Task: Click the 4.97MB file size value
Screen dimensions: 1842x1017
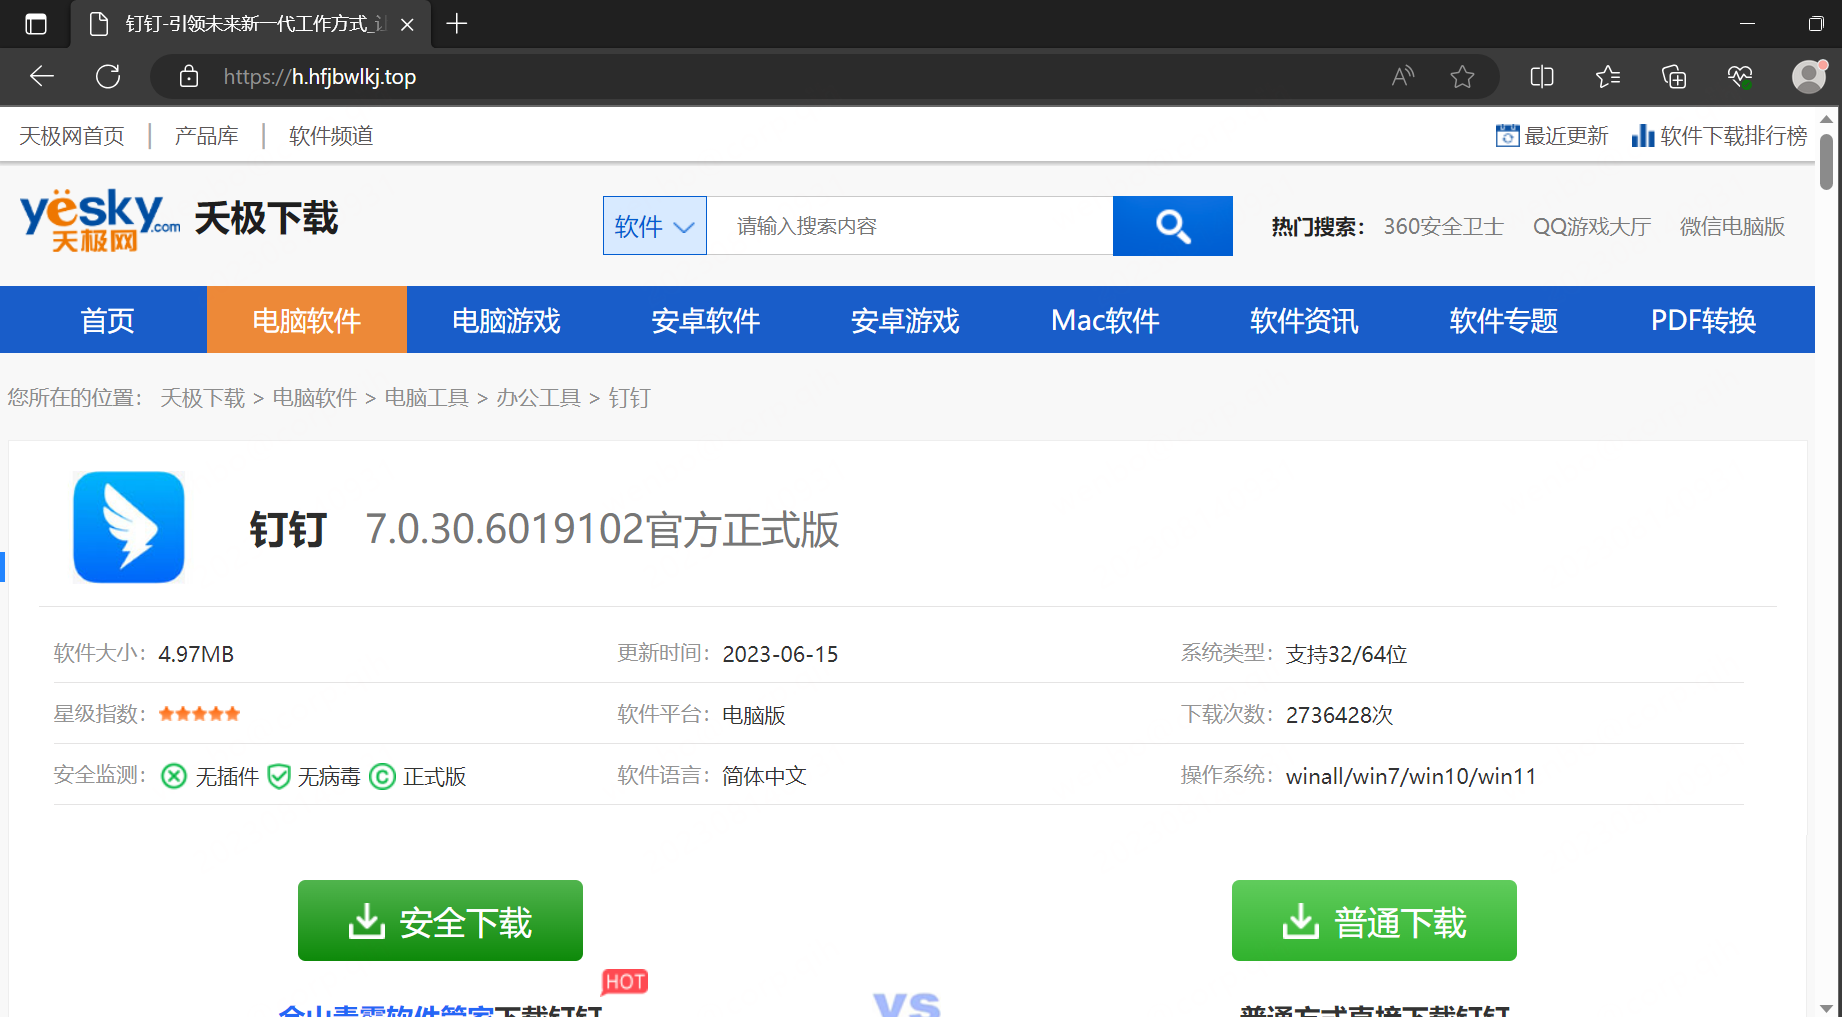Action: (196, 654)
